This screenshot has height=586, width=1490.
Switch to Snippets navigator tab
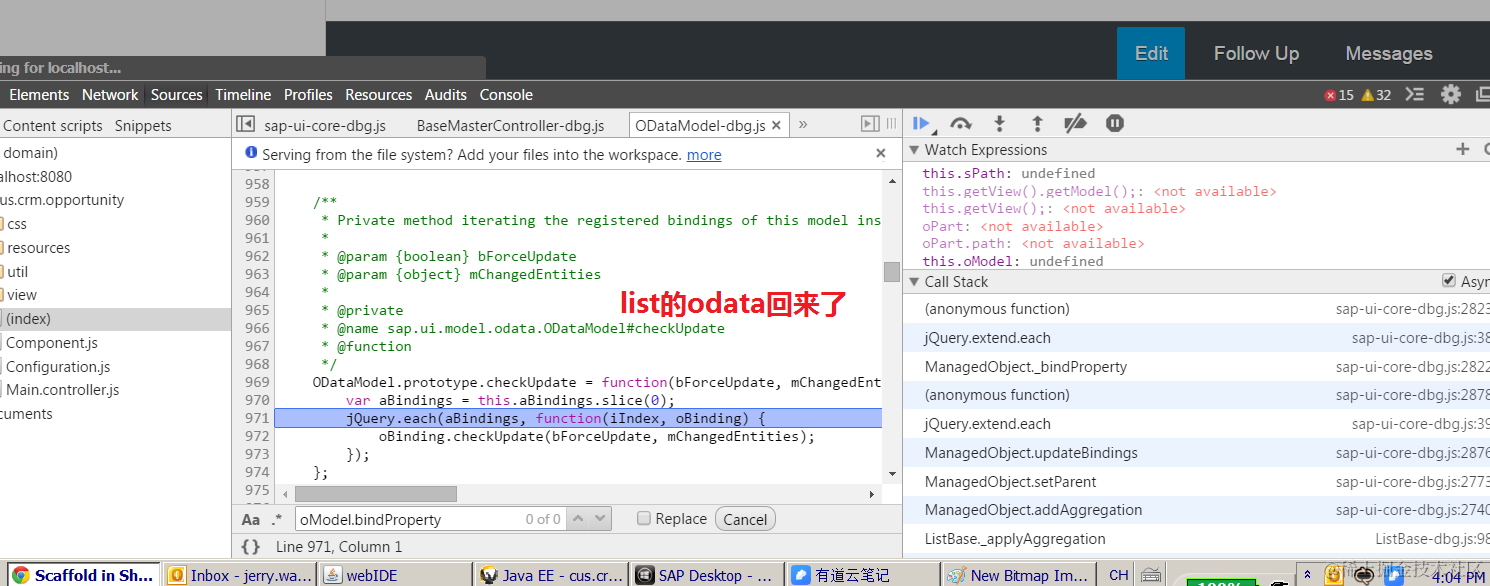pos(143,125)
